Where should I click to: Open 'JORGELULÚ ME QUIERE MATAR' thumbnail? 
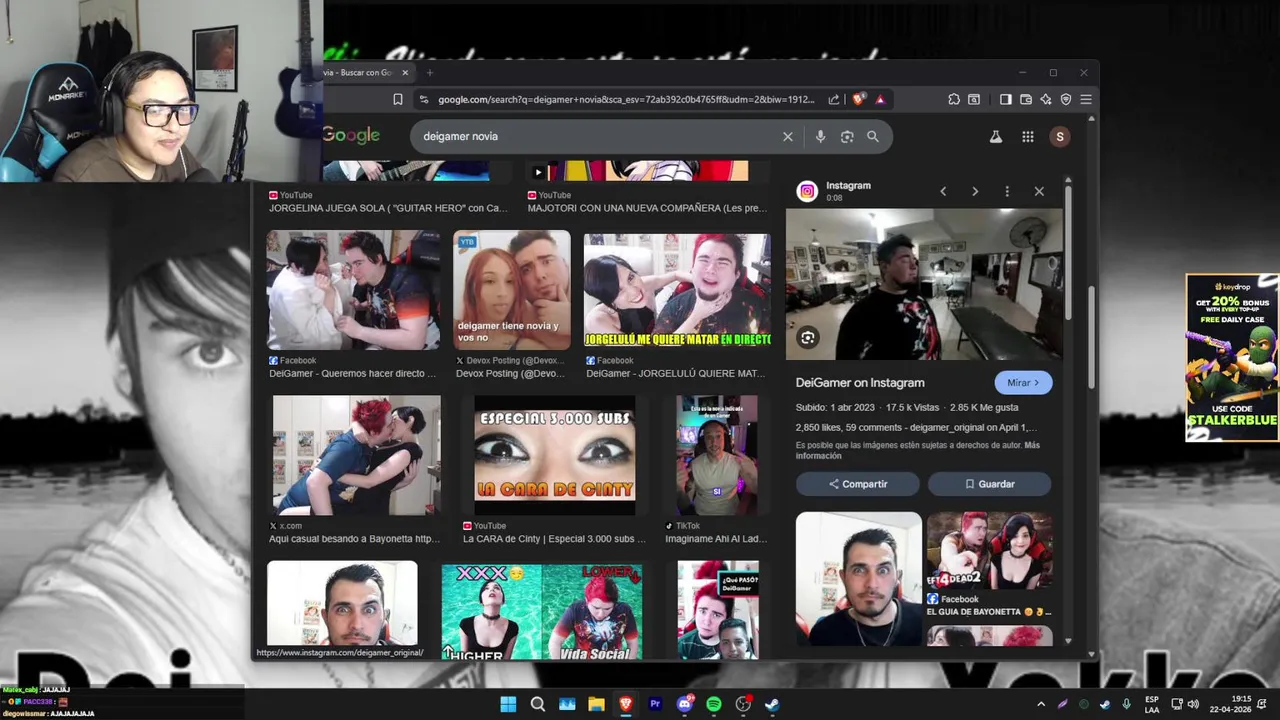[677, 290]
